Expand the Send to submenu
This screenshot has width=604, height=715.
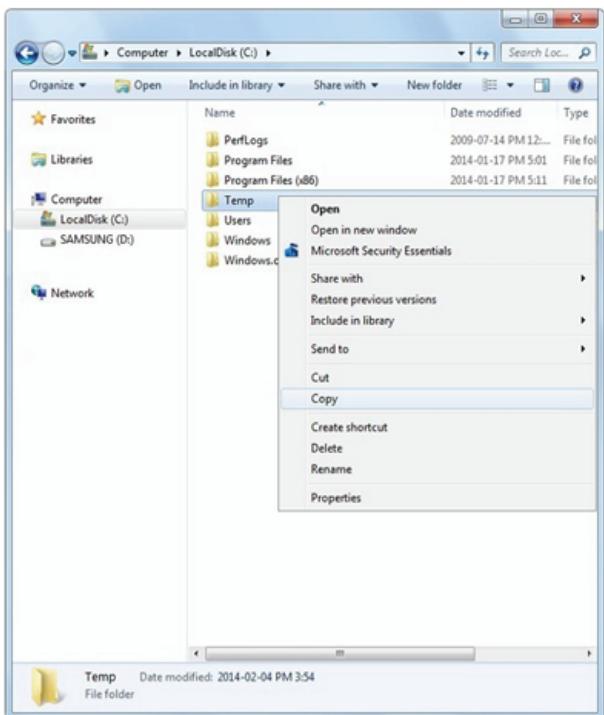tap(438, 349)
